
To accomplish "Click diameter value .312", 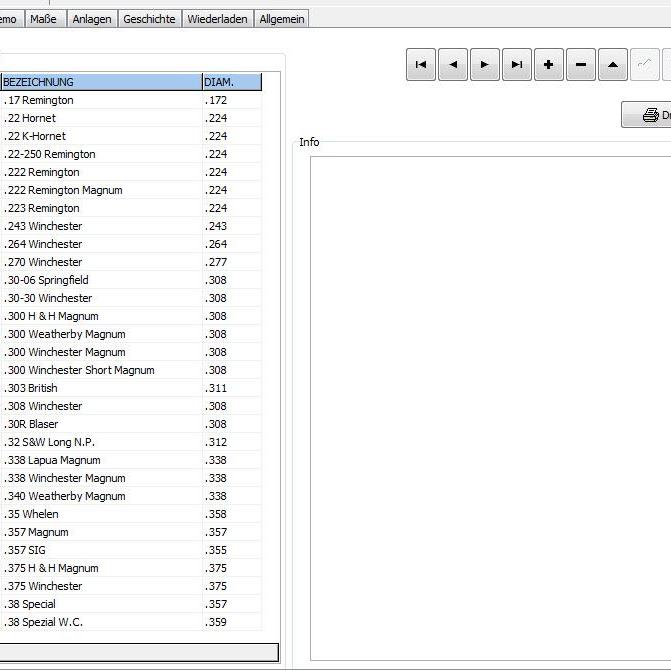I will point(216,442).
